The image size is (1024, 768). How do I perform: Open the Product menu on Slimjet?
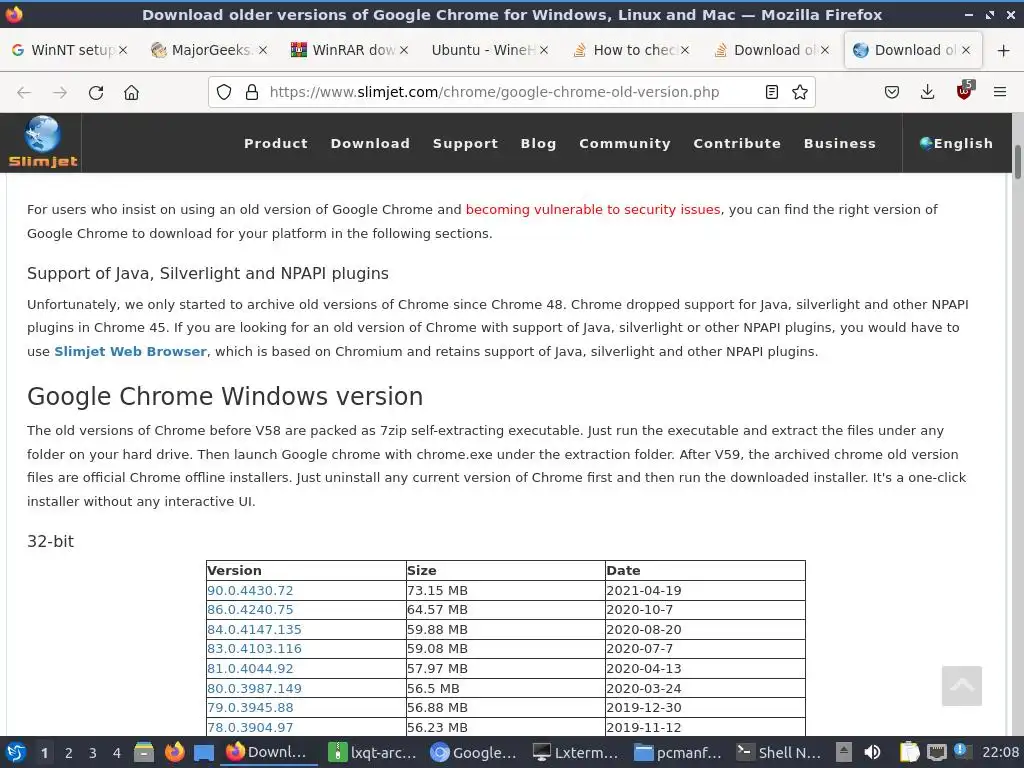pos(276,143)
